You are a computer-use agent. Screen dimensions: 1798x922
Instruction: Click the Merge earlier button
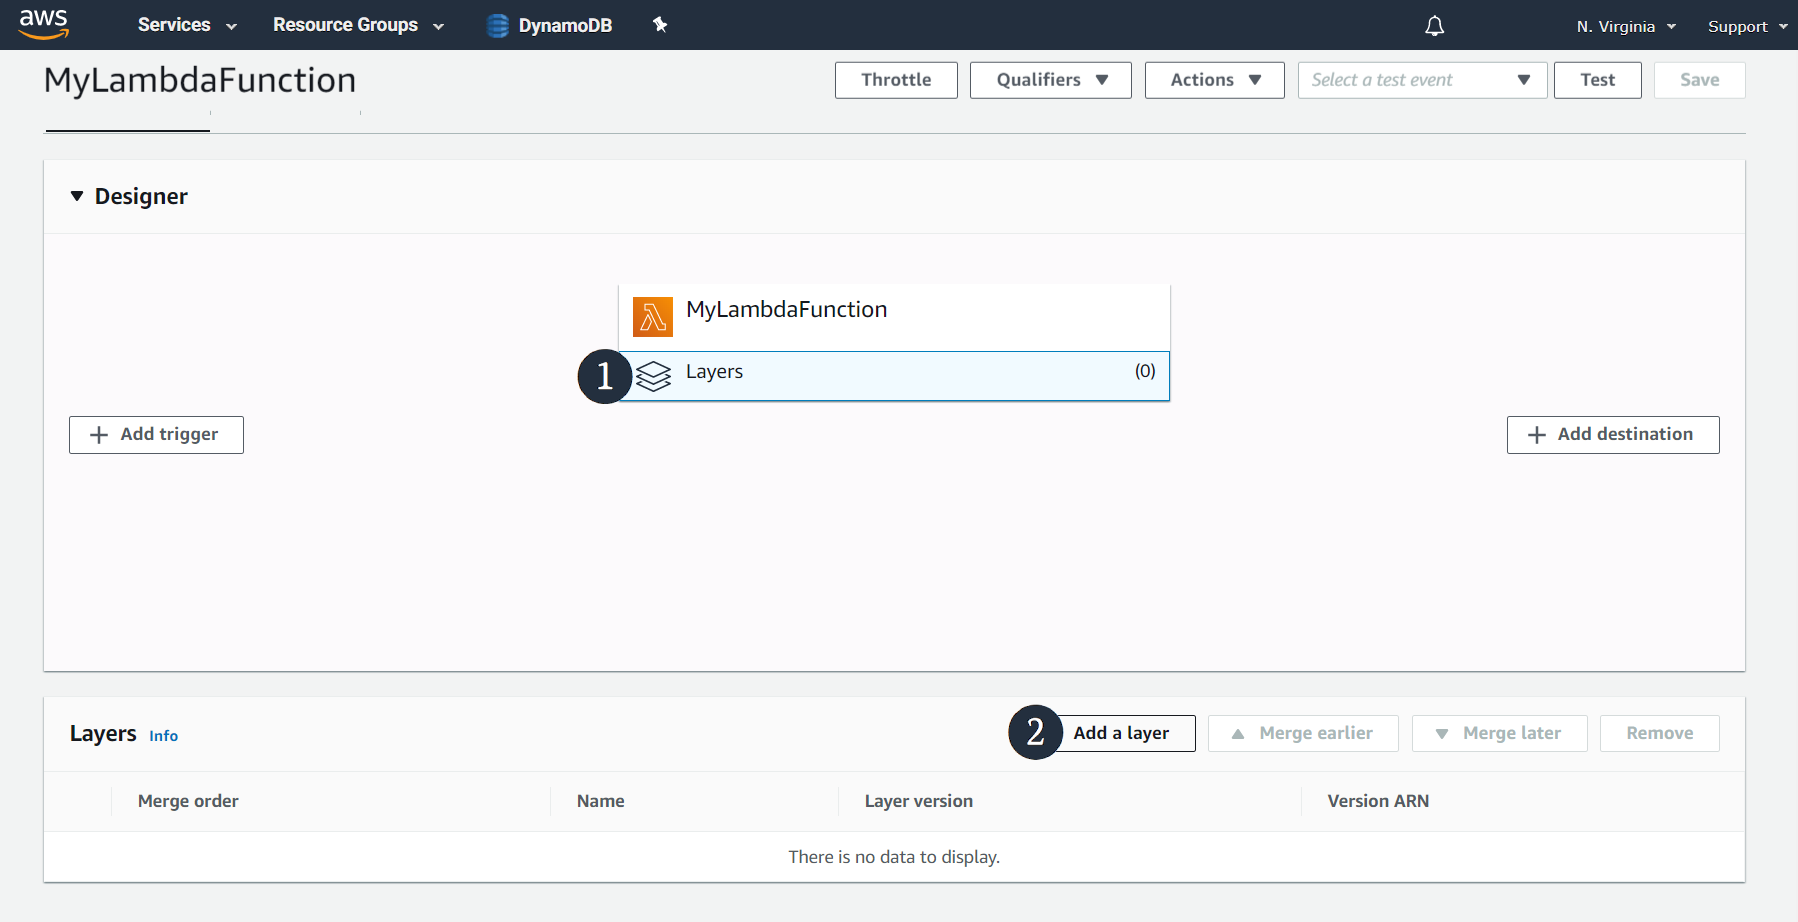[x=1303, y=733]
